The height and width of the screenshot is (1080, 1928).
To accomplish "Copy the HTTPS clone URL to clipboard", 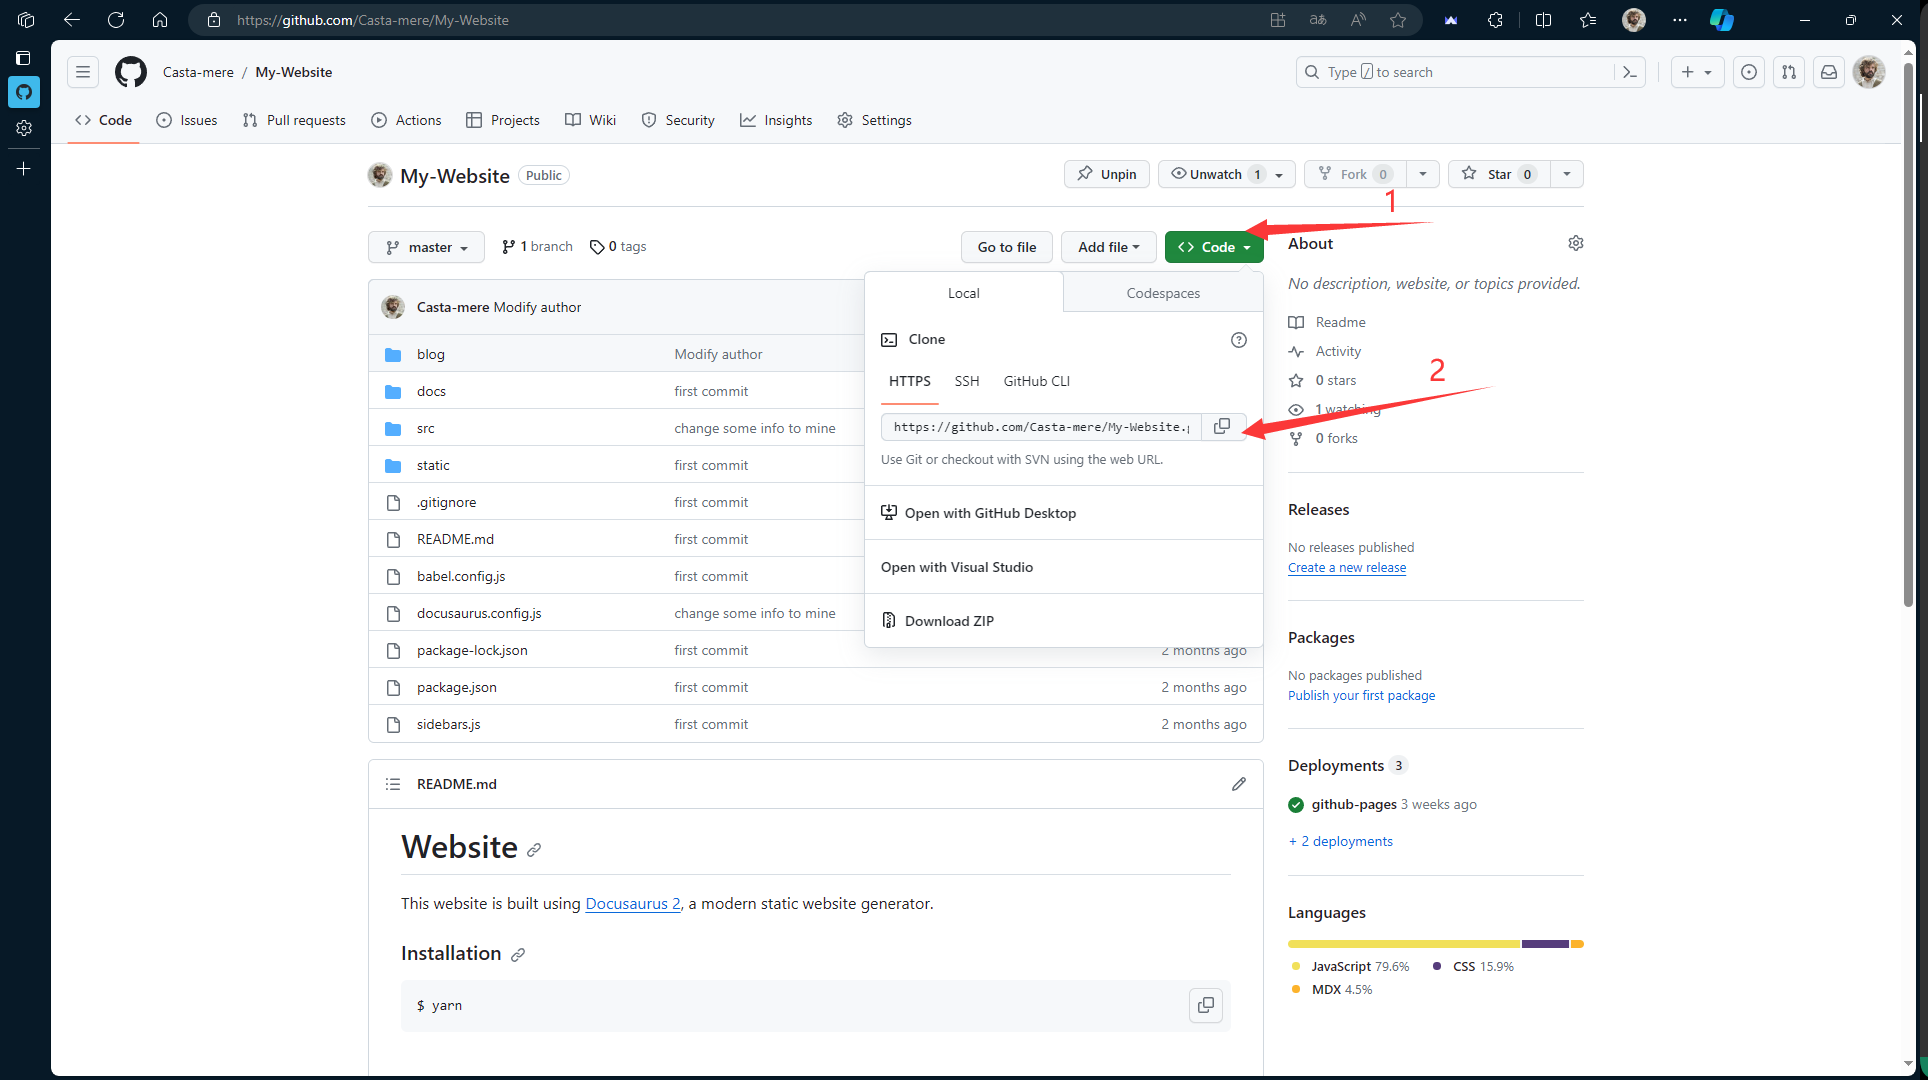I will tap(1221, 427).
